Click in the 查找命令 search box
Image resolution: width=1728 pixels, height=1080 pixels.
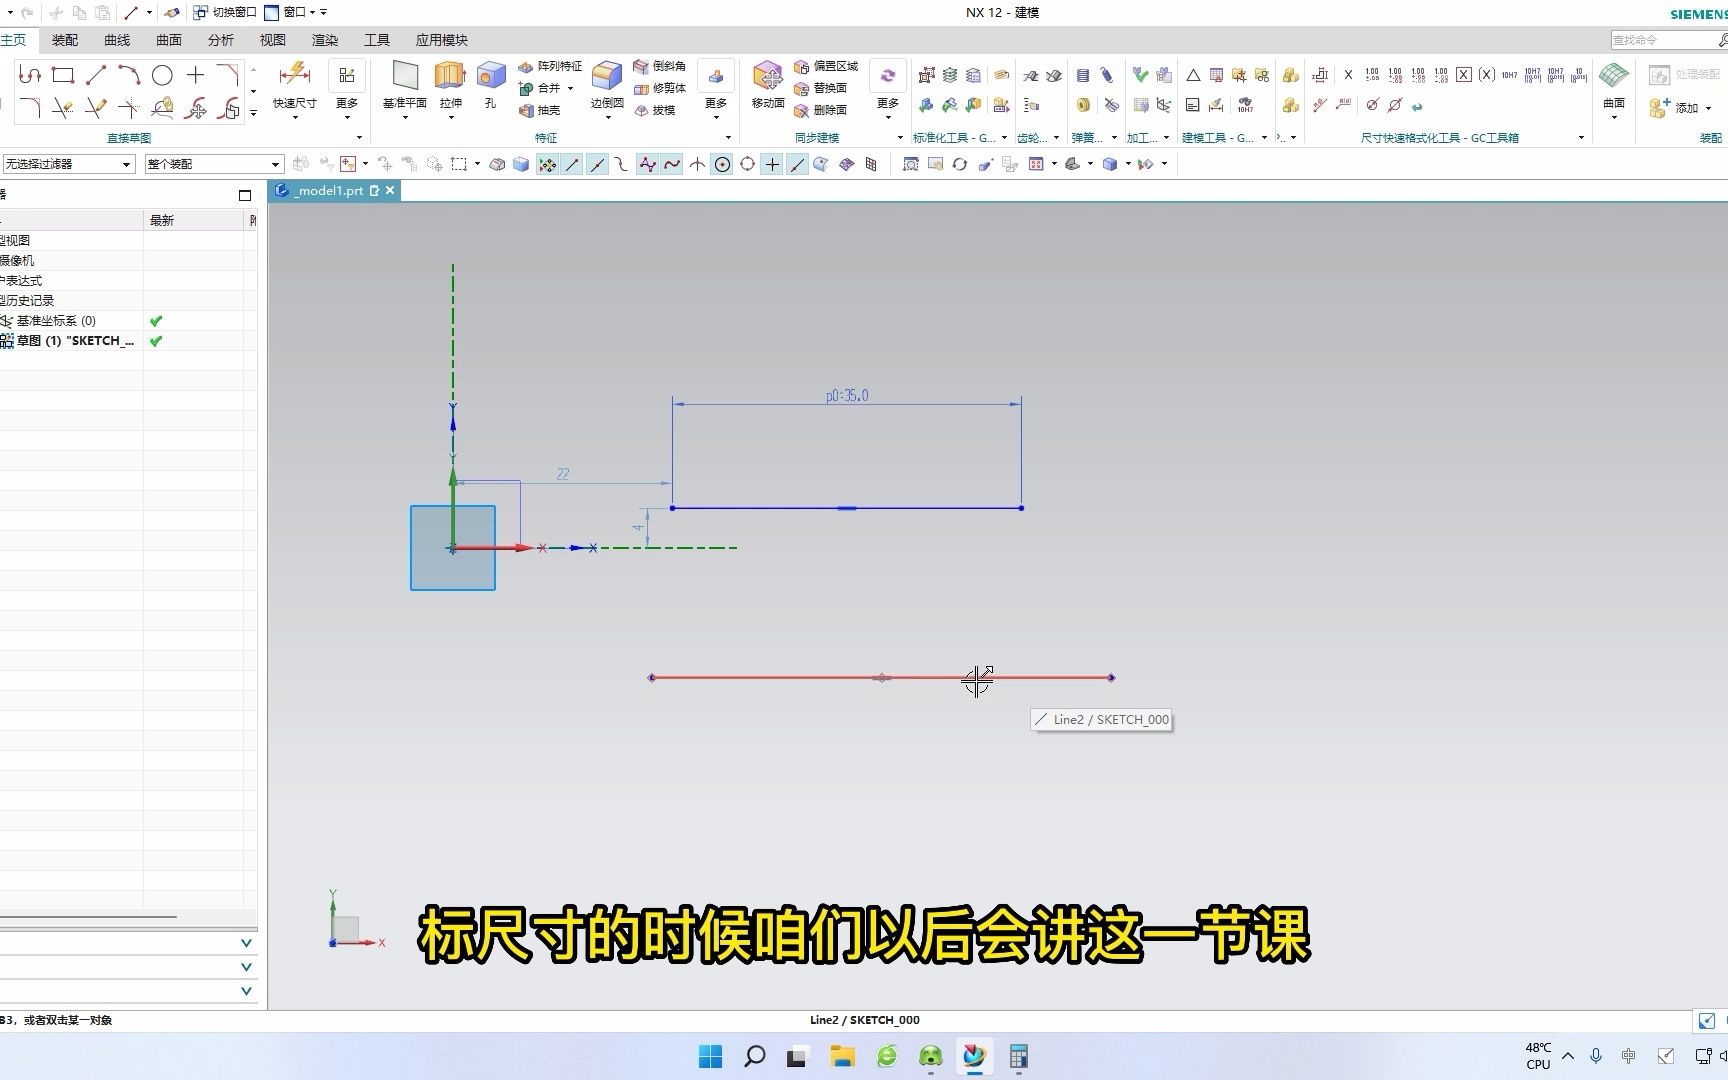pos(1660,40)
